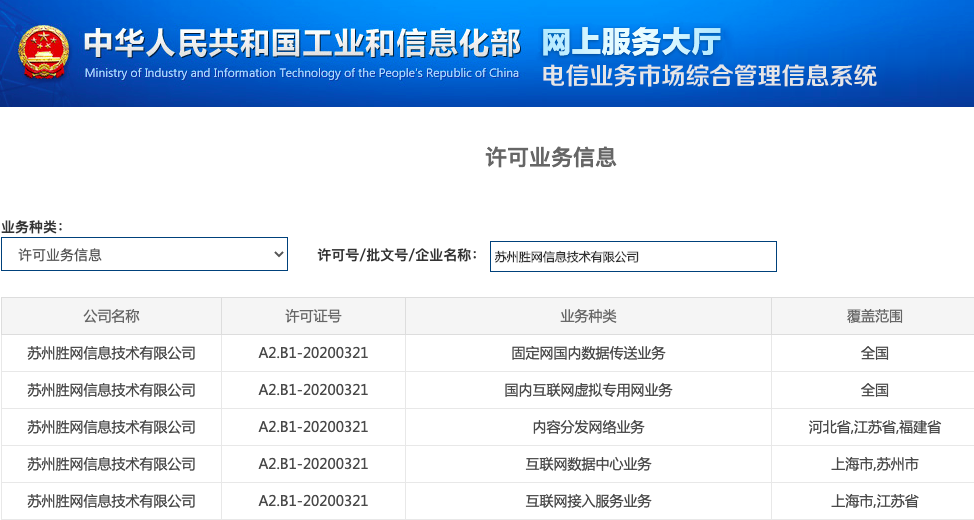Click the 业务种类 field label
974x520 pixels.
tap(32, 227)
